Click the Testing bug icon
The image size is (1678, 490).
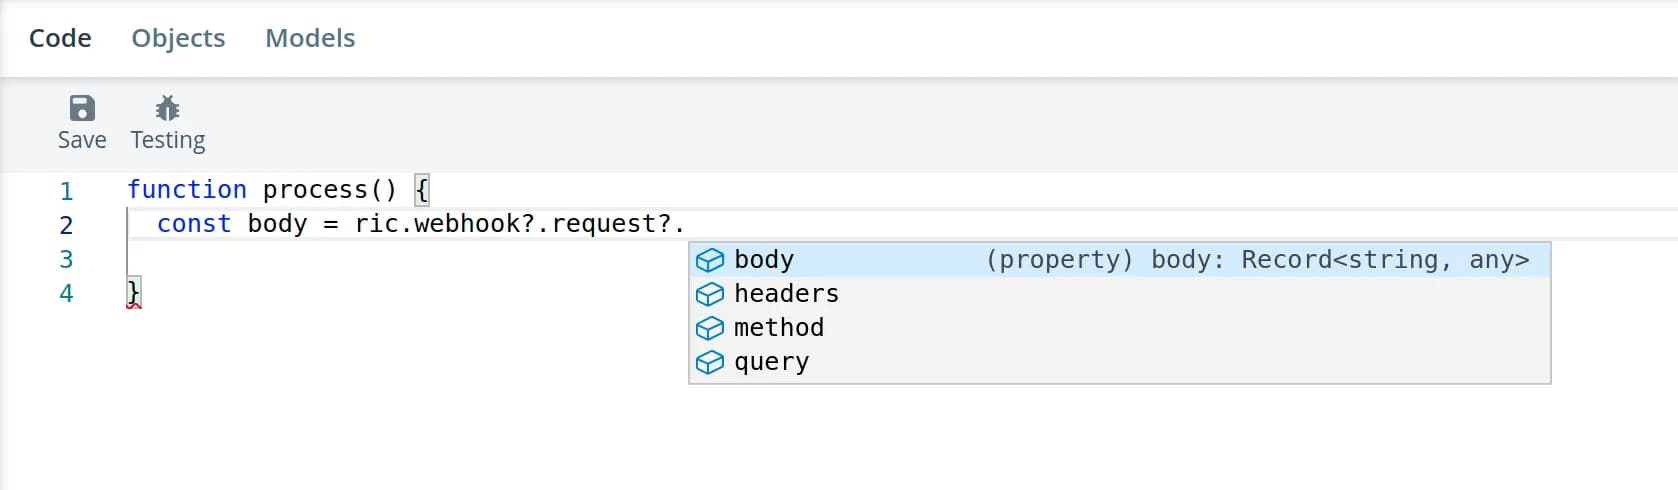167,108
